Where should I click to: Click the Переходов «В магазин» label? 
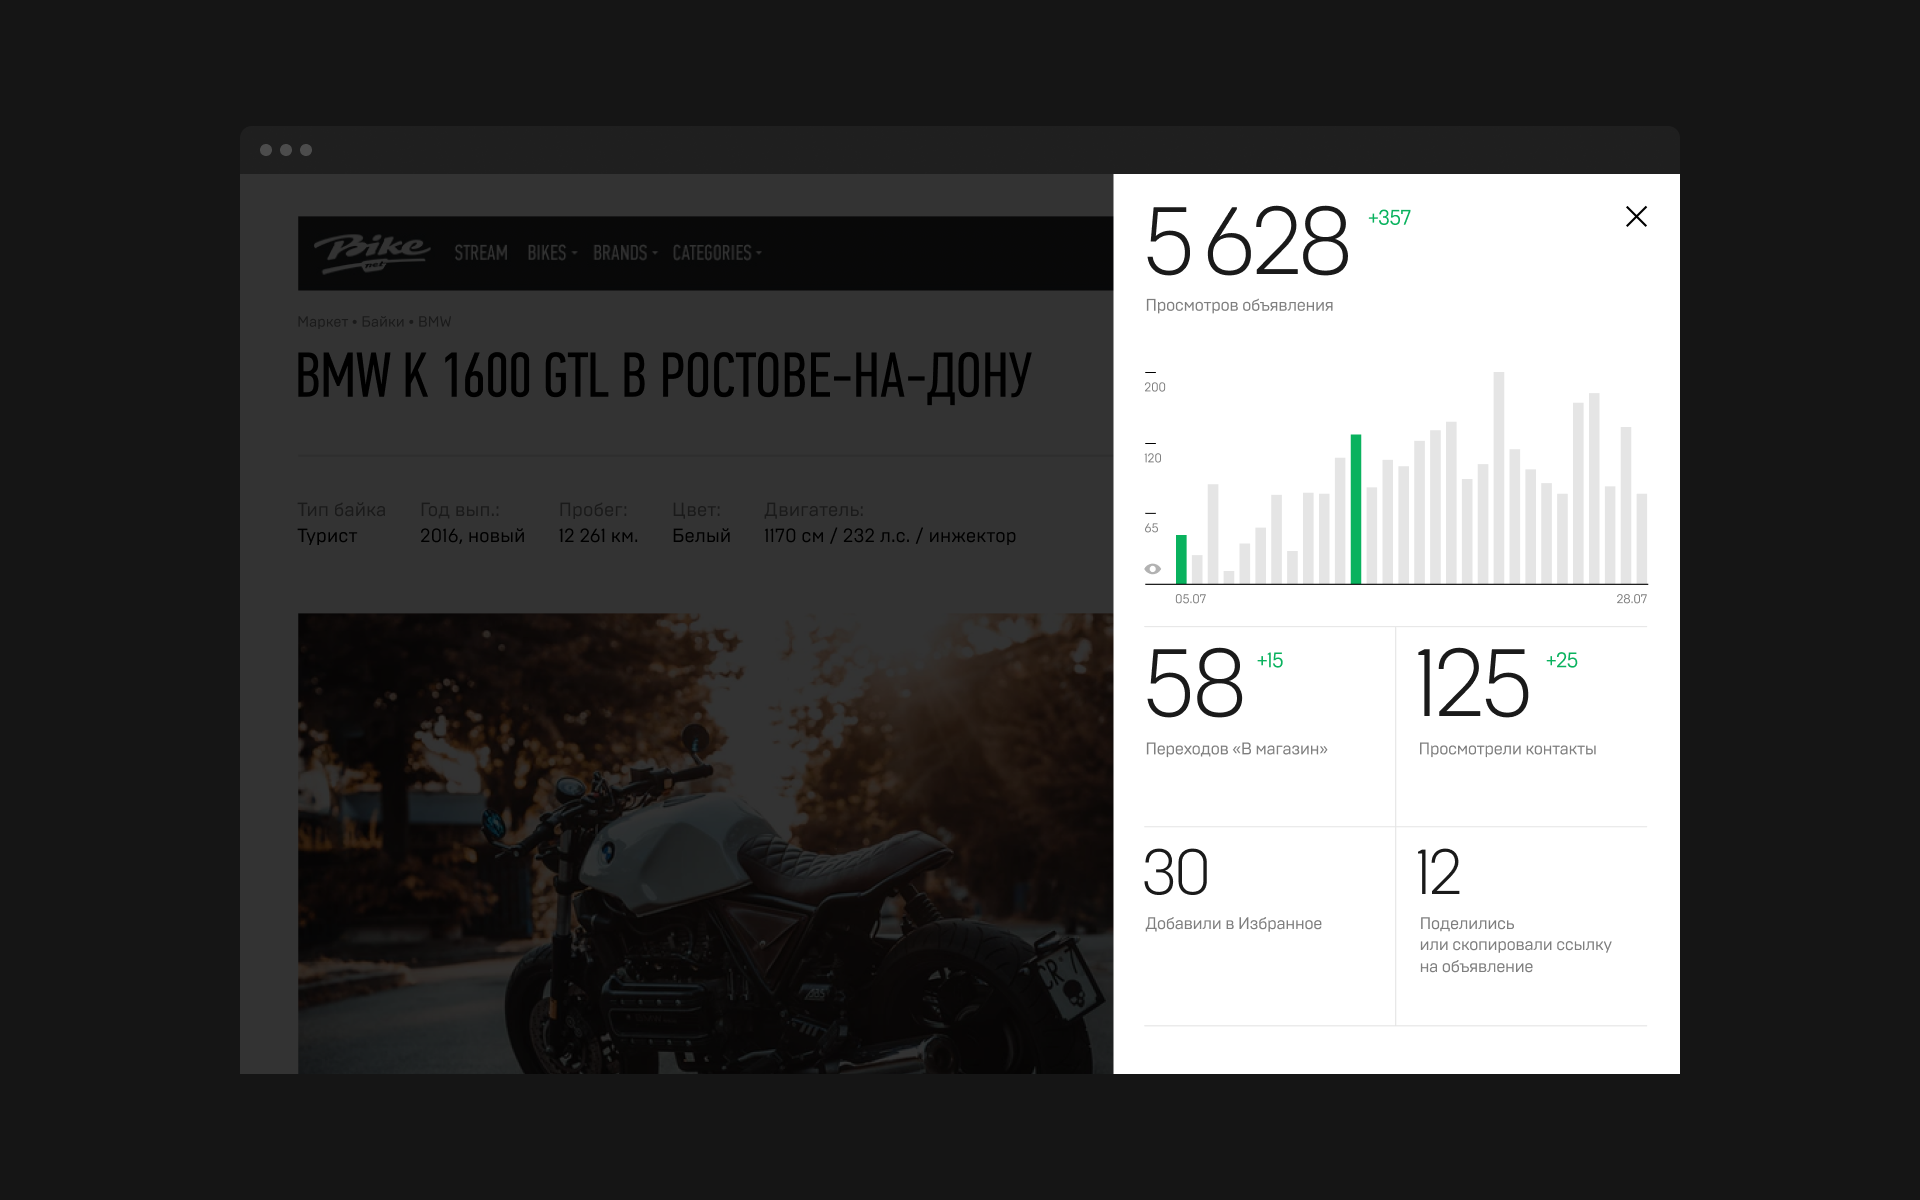(x=1236, y=749)
